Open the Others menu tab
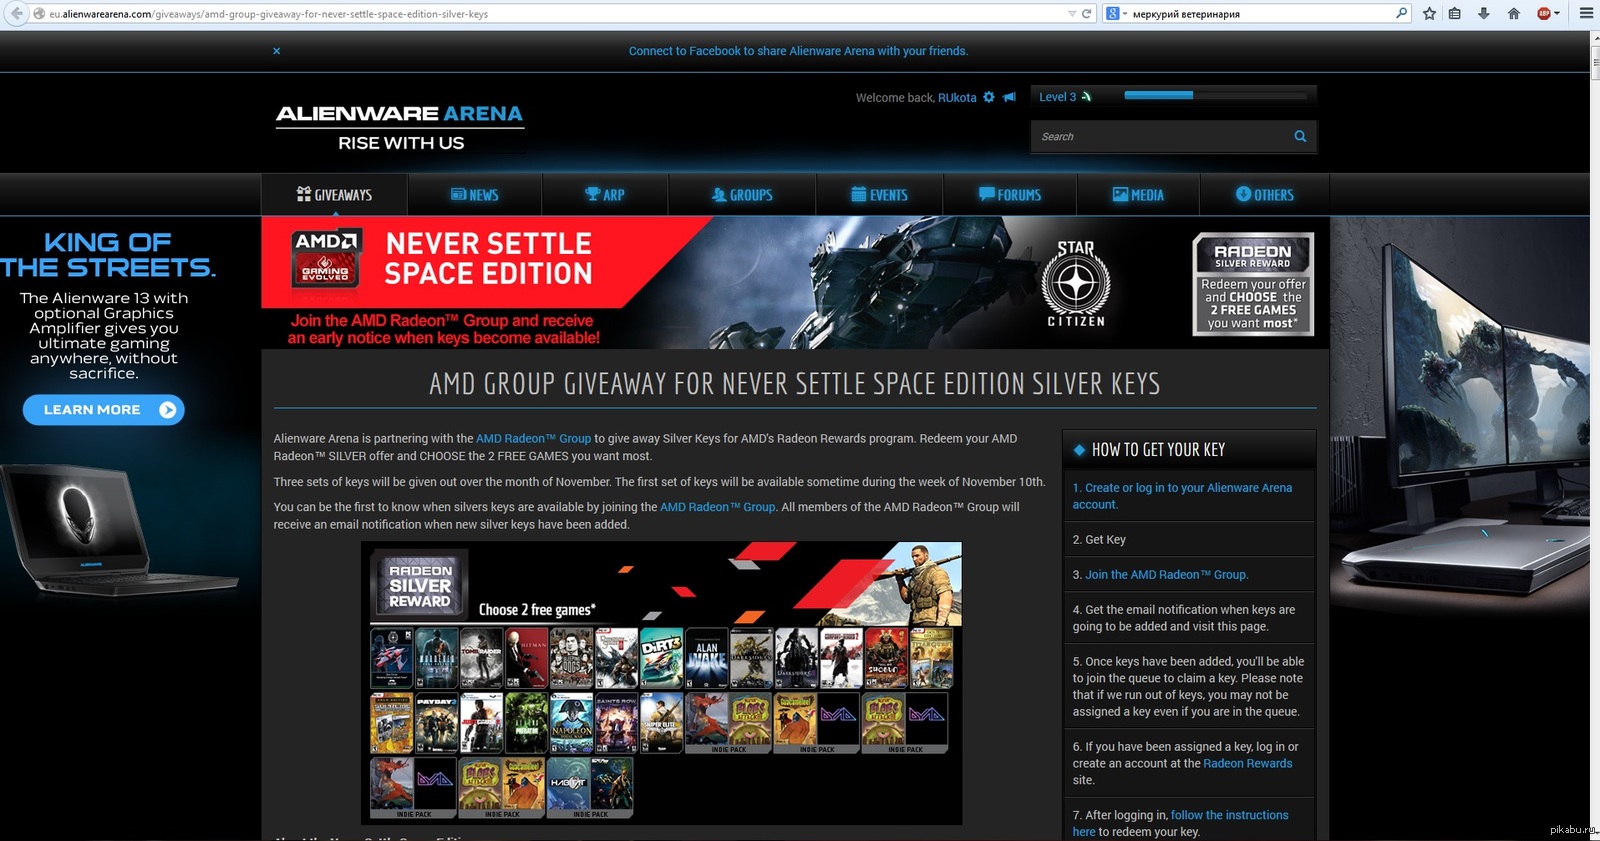 [1264, 195]
